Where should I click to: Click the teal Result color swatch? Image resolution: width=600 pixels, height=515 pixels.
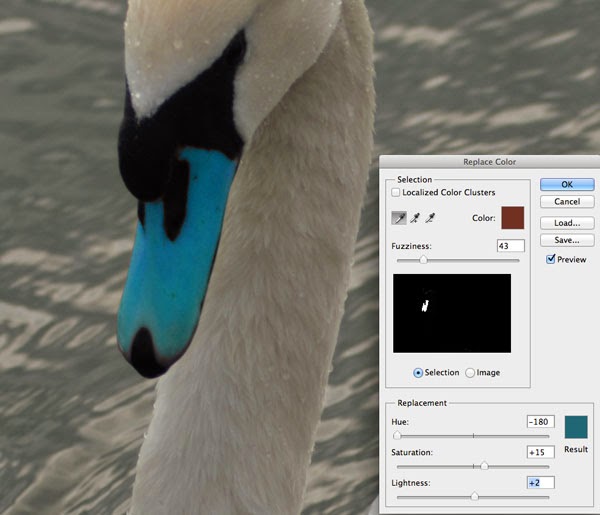tap(576, 427)
